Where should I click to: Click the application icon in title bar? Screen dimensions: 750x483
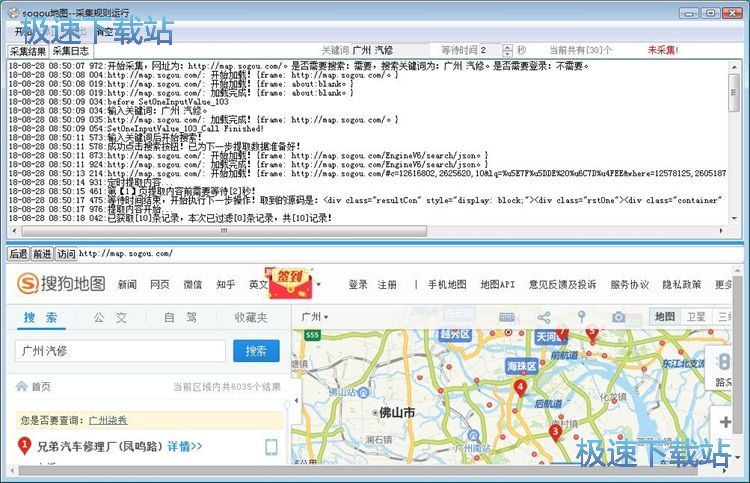click(x=14, y=13)
